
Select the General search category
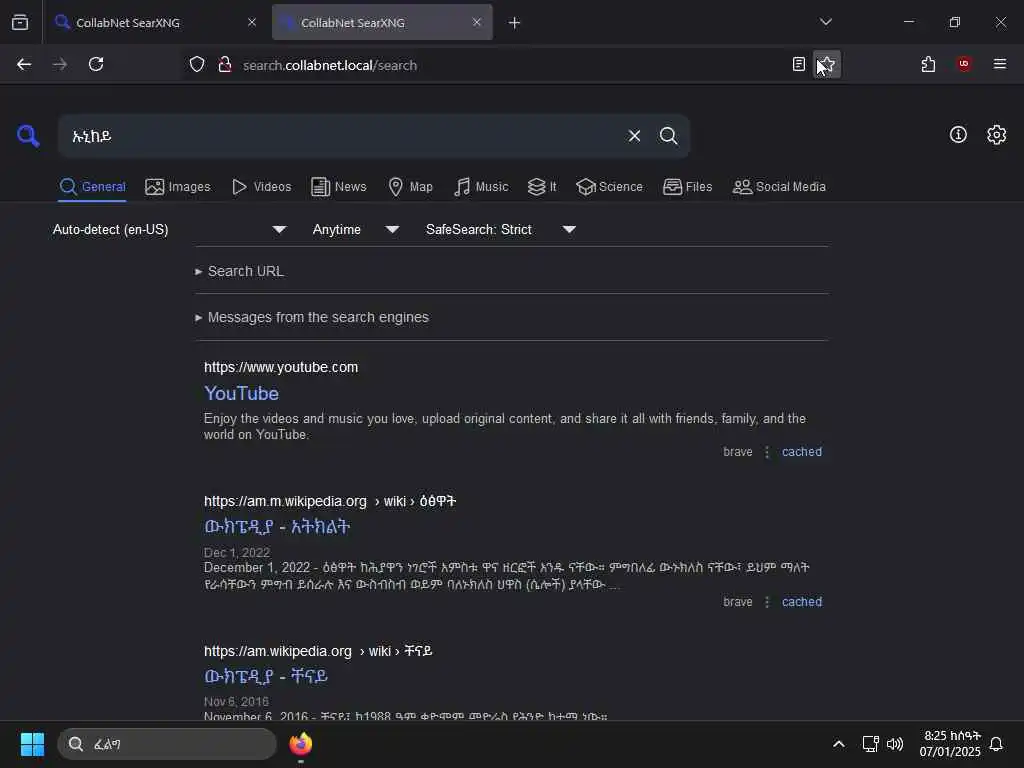92,187
